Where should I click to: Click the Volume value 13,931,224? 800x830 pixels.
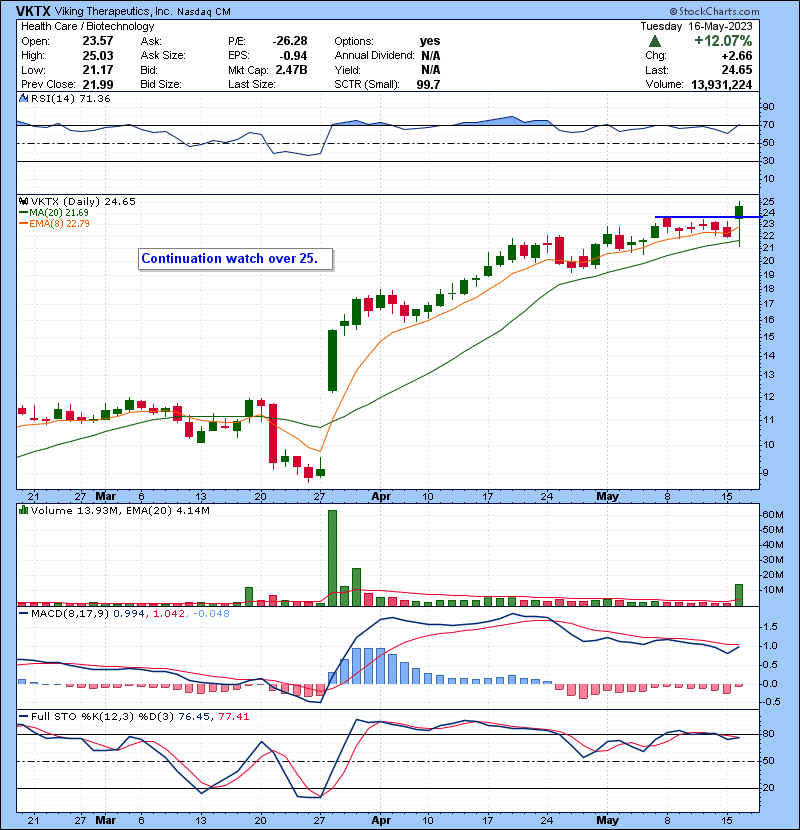(722, 84)
